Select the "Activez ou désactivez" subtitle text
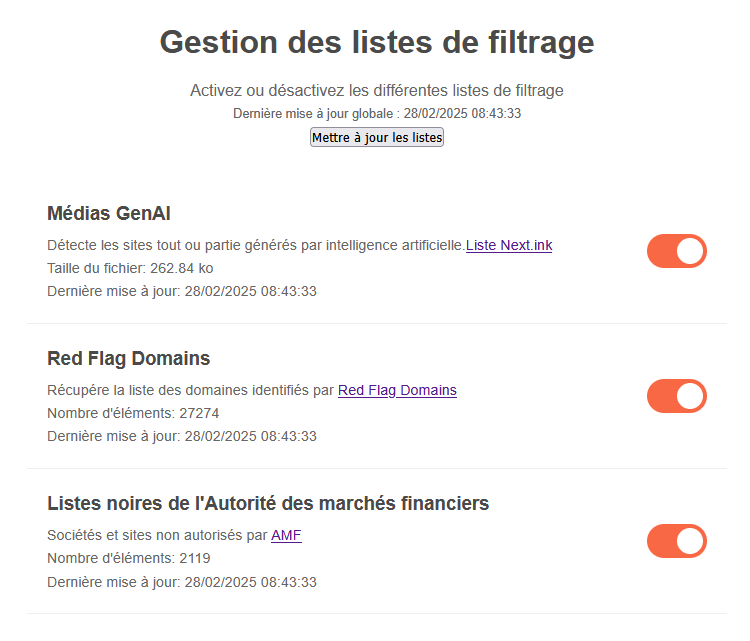Viewport: 750px width, 641px height. 376,90
